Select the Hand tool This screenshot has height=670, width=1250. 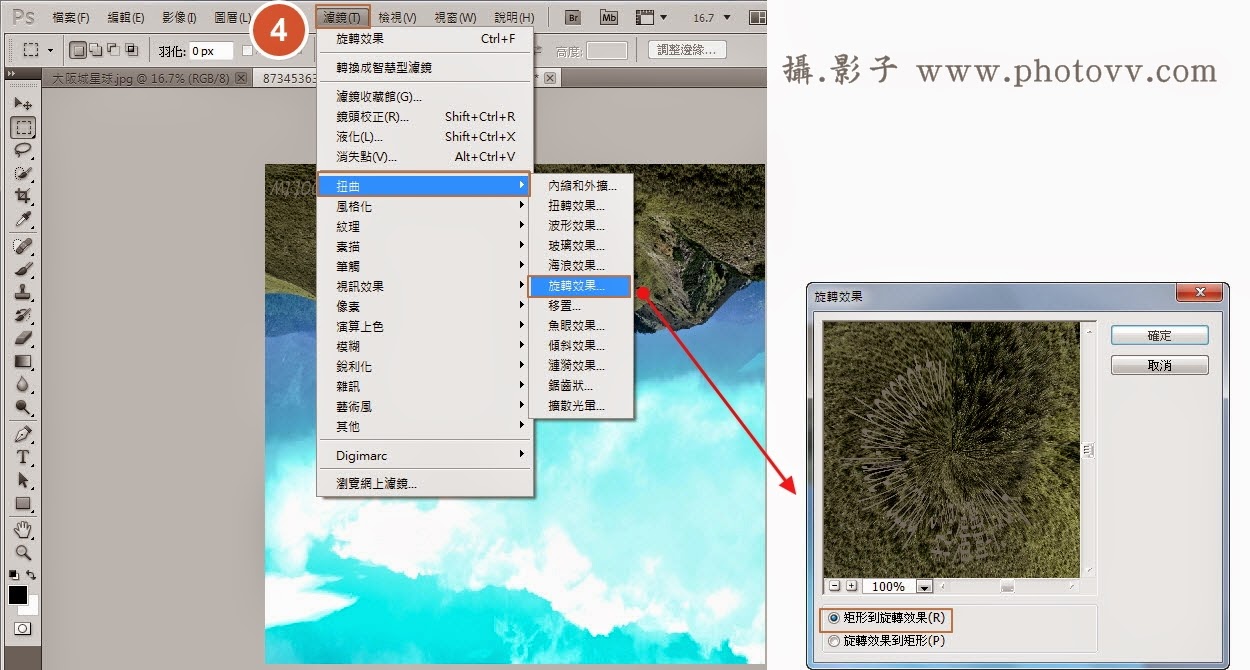[x=23, y=529]
